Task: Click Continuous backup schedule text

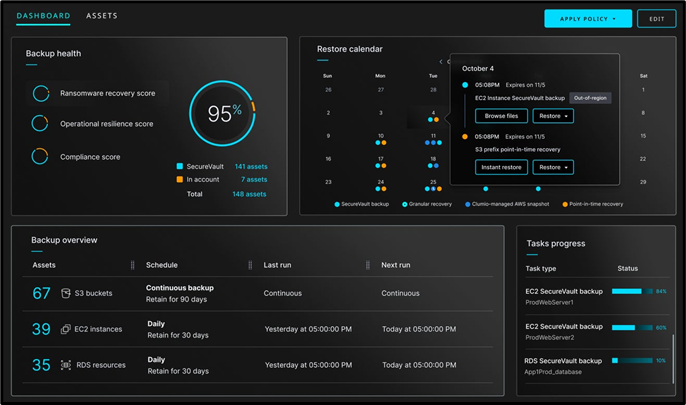Action: tap(180, 288)
